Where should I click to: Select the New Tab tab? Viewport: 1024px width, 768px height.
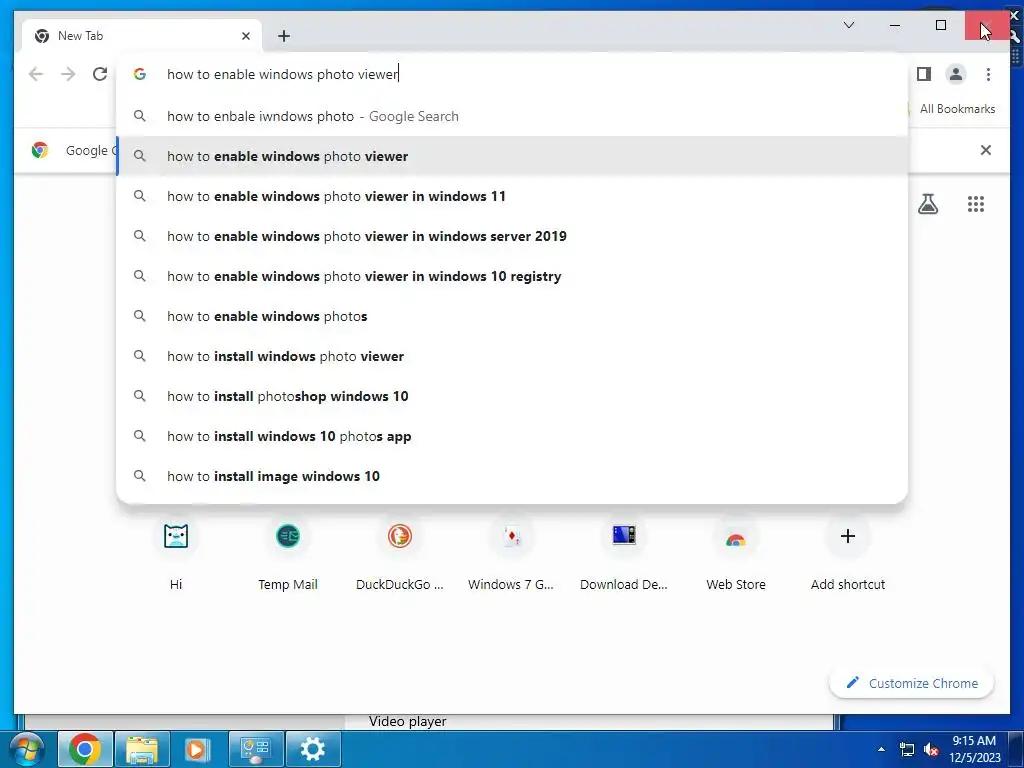click(x=142, y=36)
